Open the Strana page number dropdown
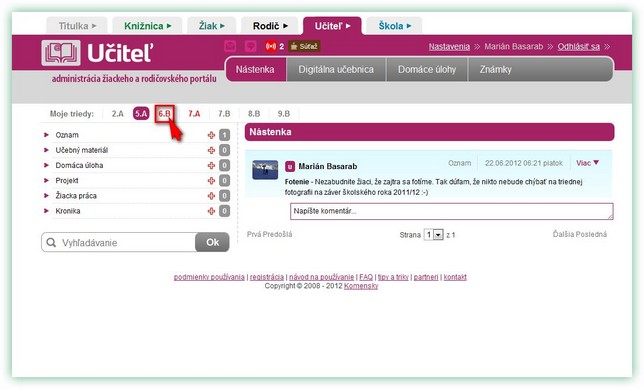Screen dimensions: 644x389 pyautogui.click(x=433, y=235)
